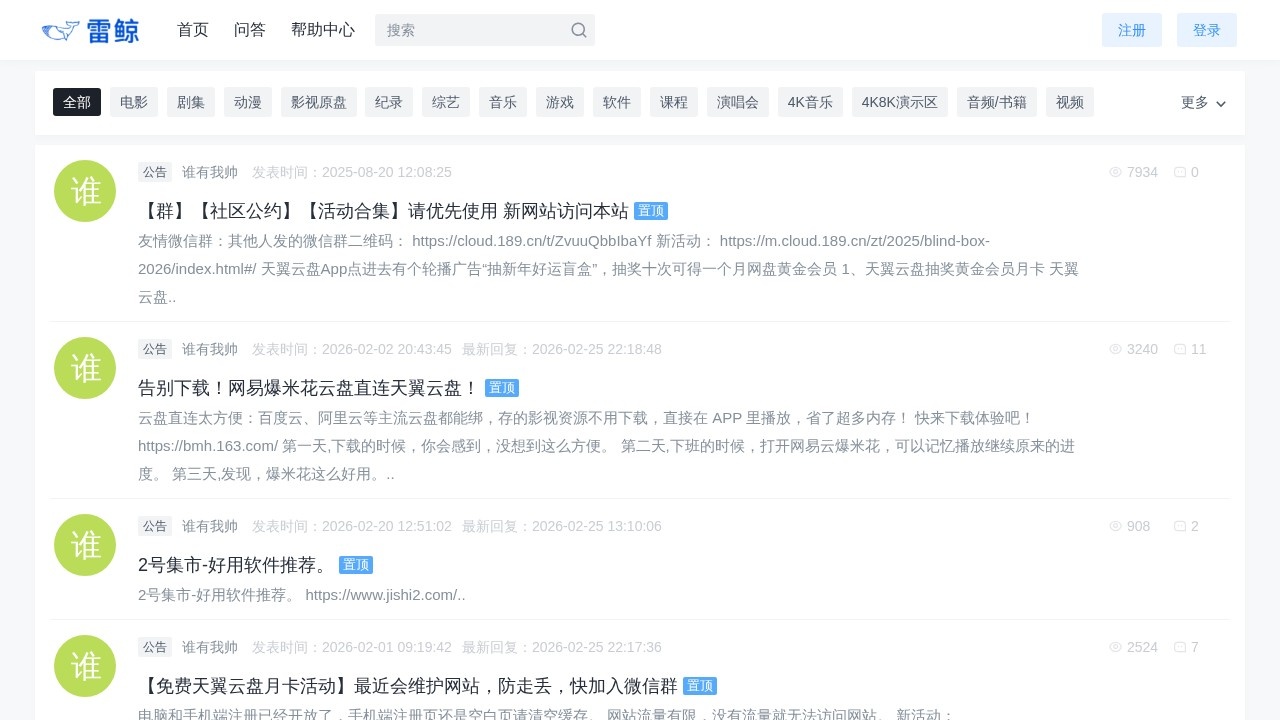This screenshot has height=720, width=1280.
Task: Choose the 音频/书籍 category tab
Action: pyautogui.click(x=997, y=102)
